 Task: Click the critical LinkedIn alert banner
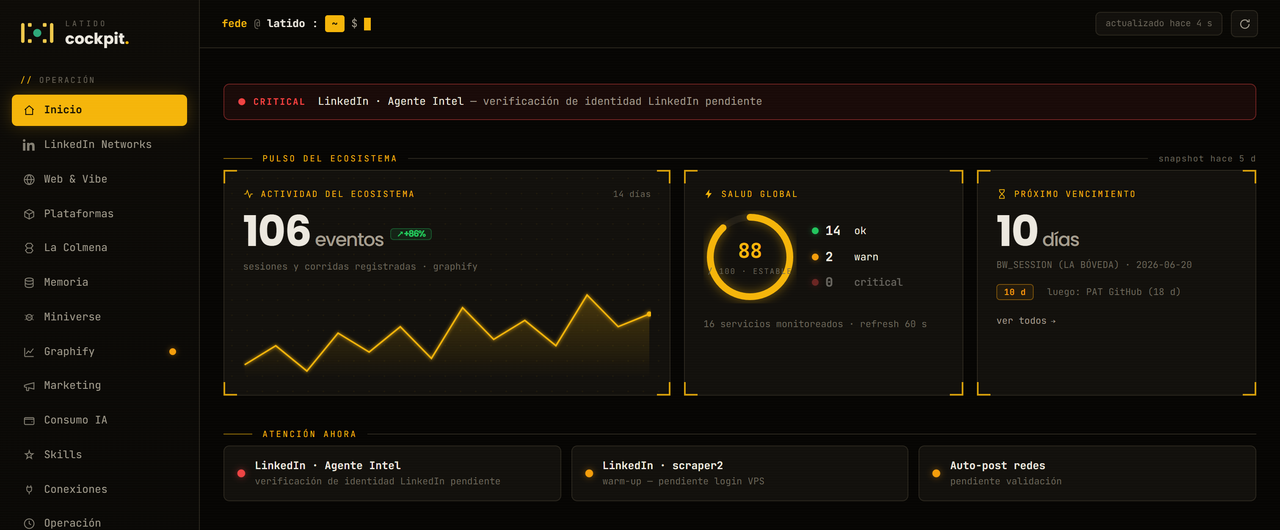point(739,102)
